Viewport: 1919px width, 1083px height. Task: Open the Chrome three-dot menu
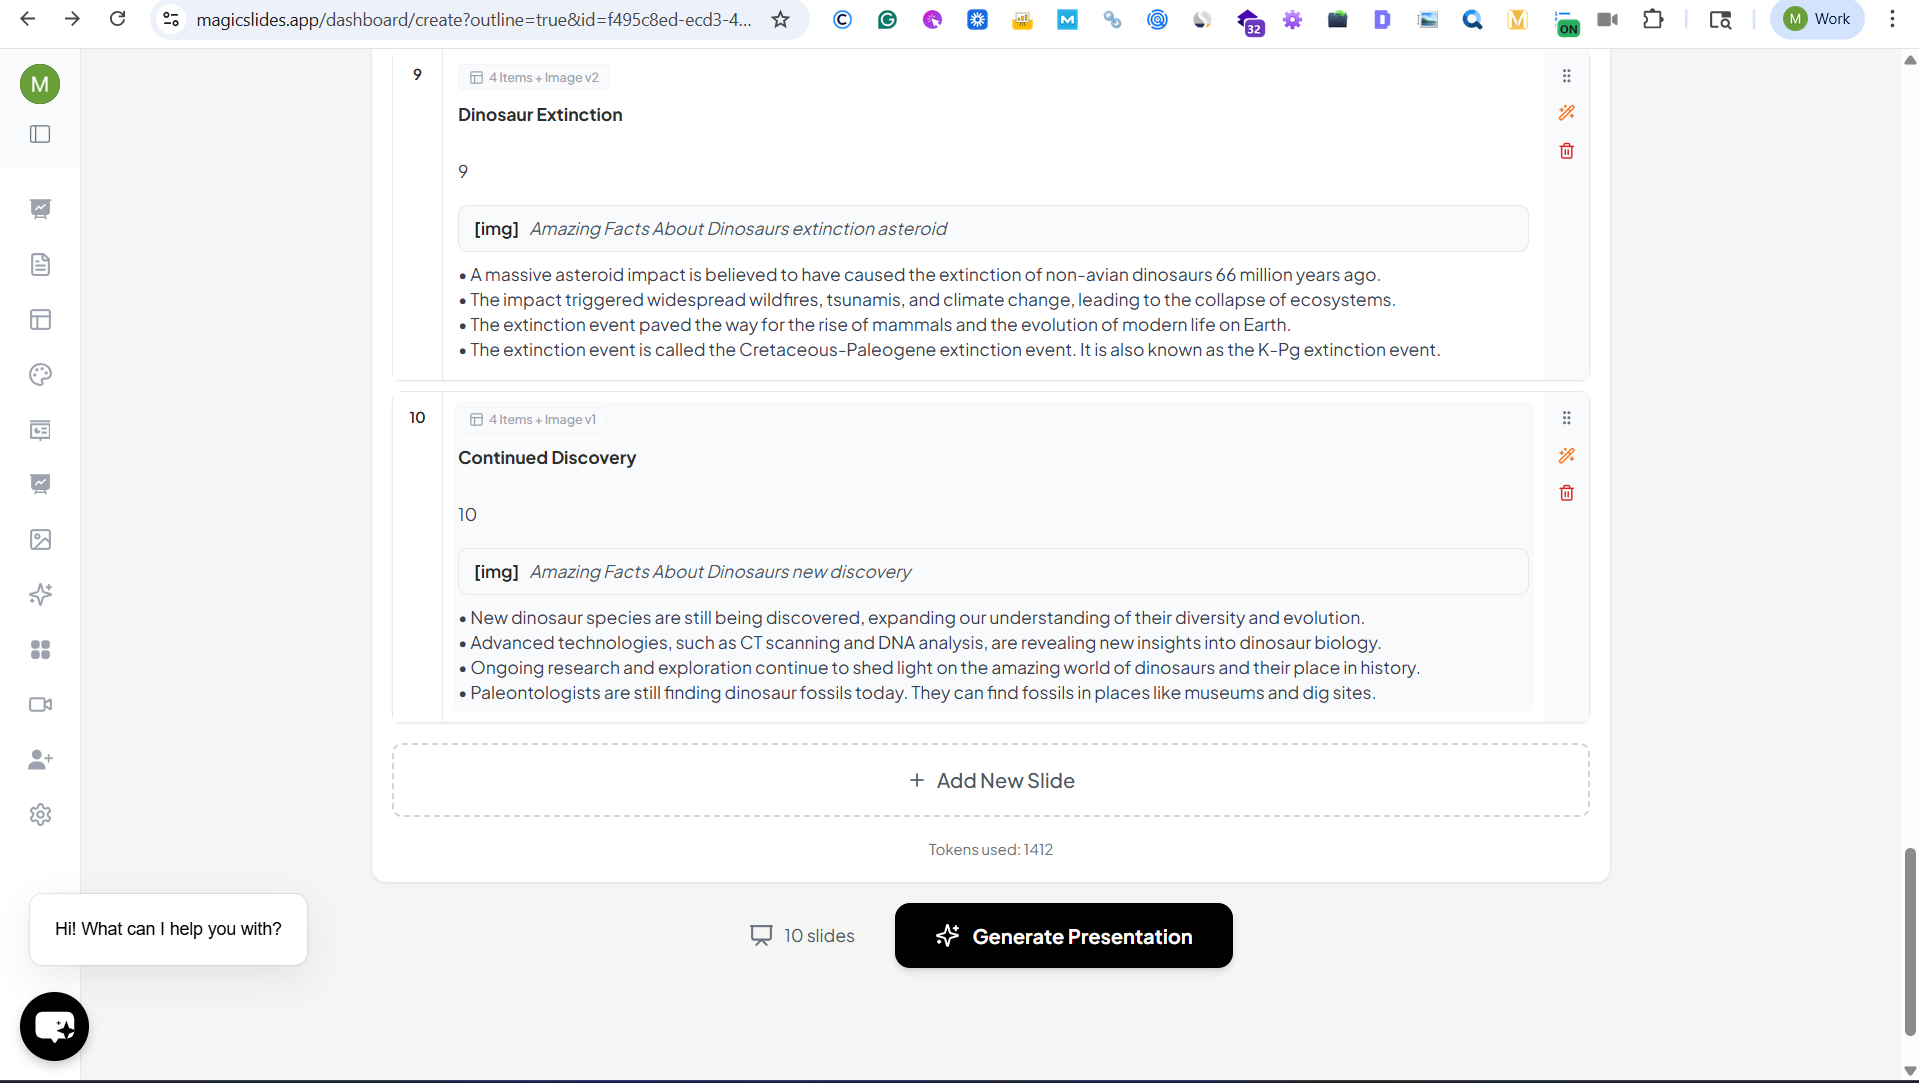(1892, 19)
